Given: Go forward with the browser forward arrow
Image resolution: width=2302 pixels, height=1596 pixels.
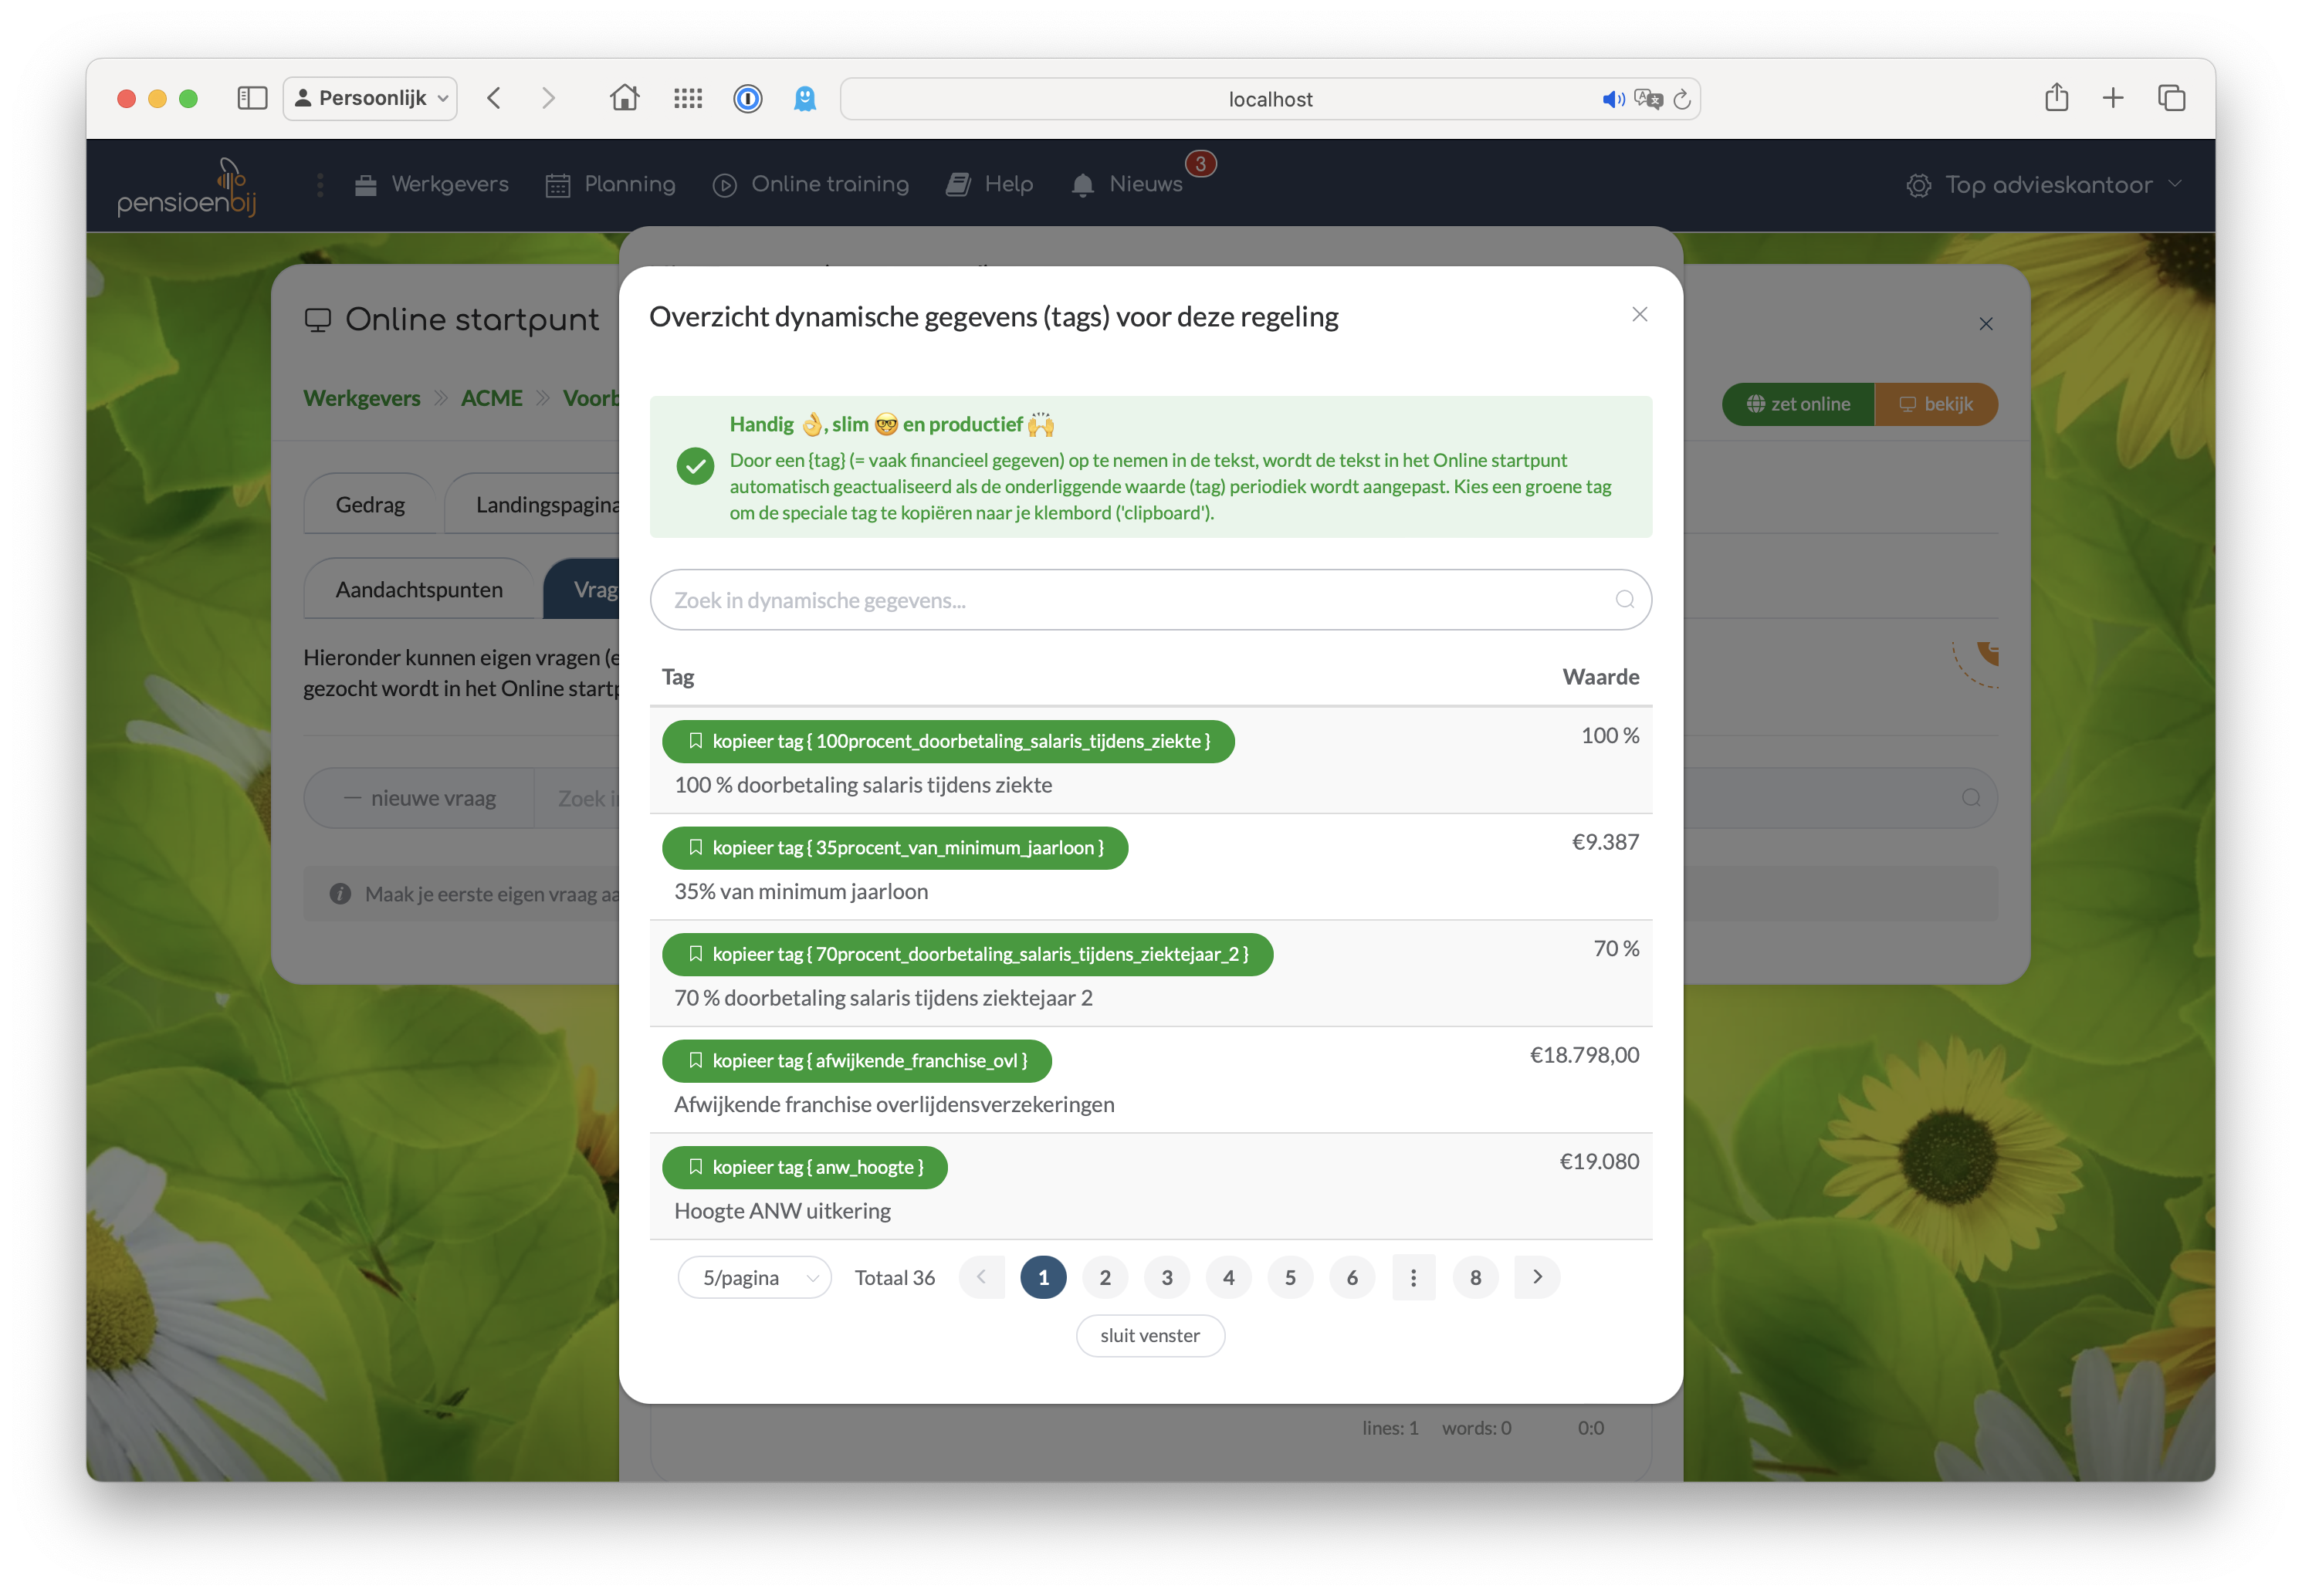Looking at the screenshot, I should [548, 98].
